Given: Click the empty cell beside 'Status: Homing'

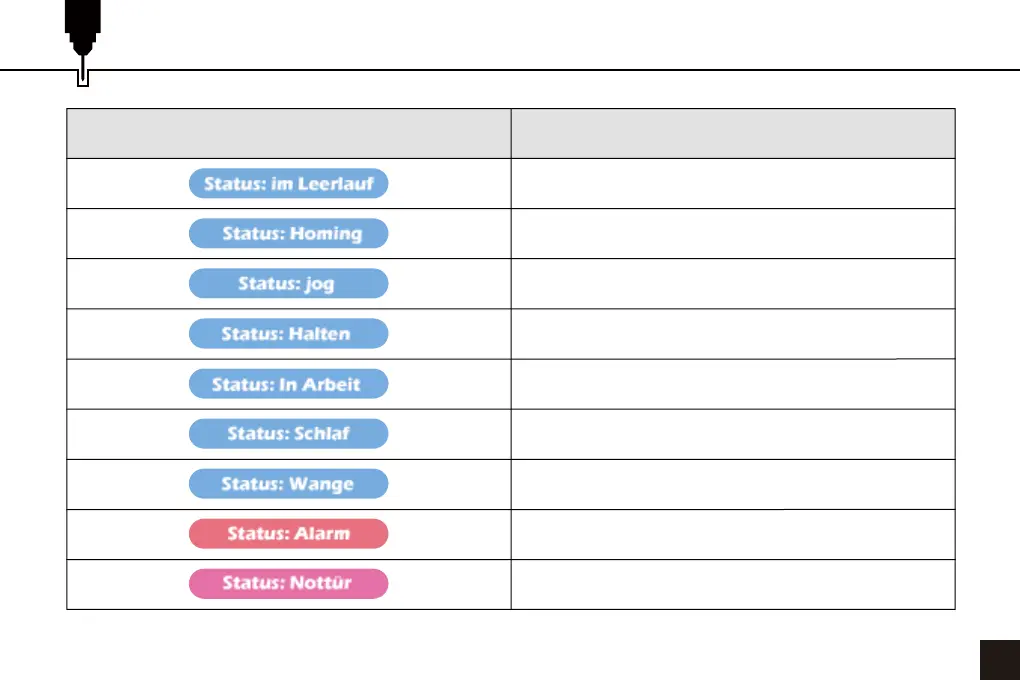Looking at the screenshot, I should (x=732, y=234).
